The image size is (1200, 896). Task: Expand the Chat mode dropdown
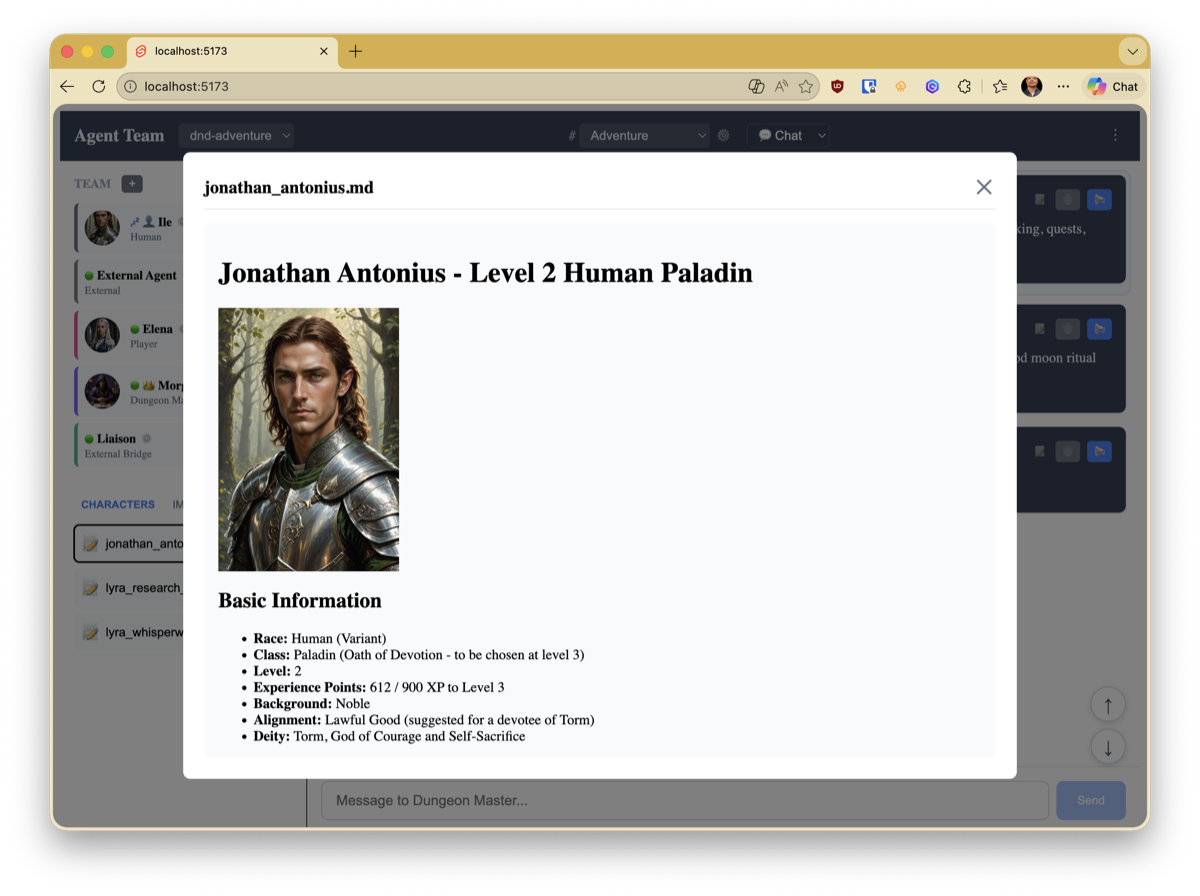click(x=791, y=136)
